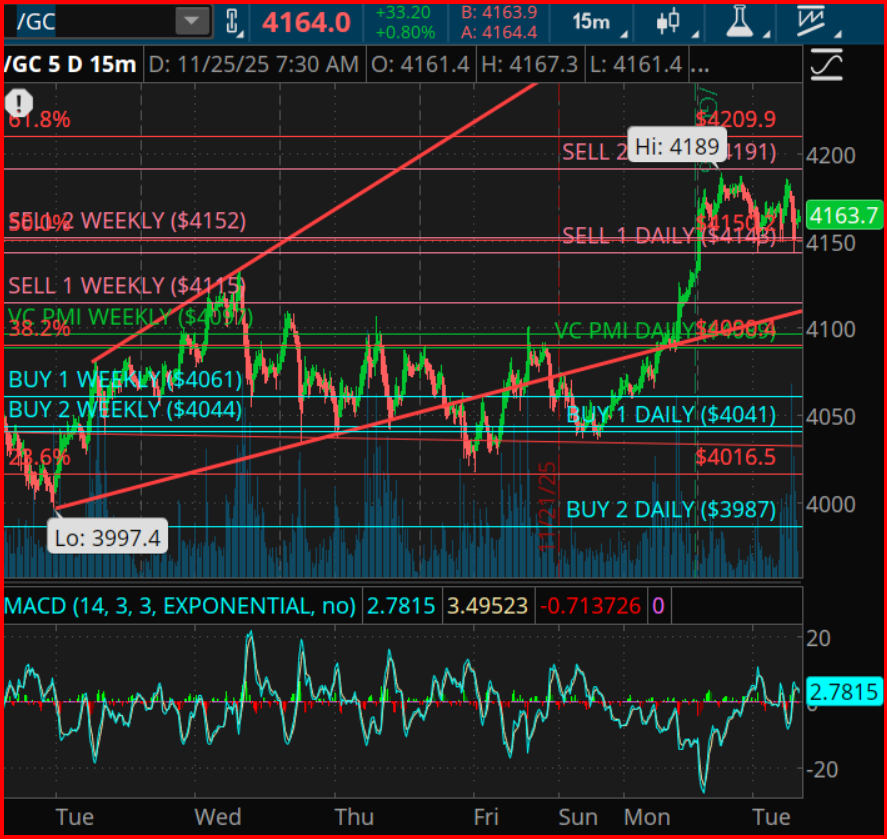
Task: Toggle the instrument link icon beside symbol box
Action: 234,21
